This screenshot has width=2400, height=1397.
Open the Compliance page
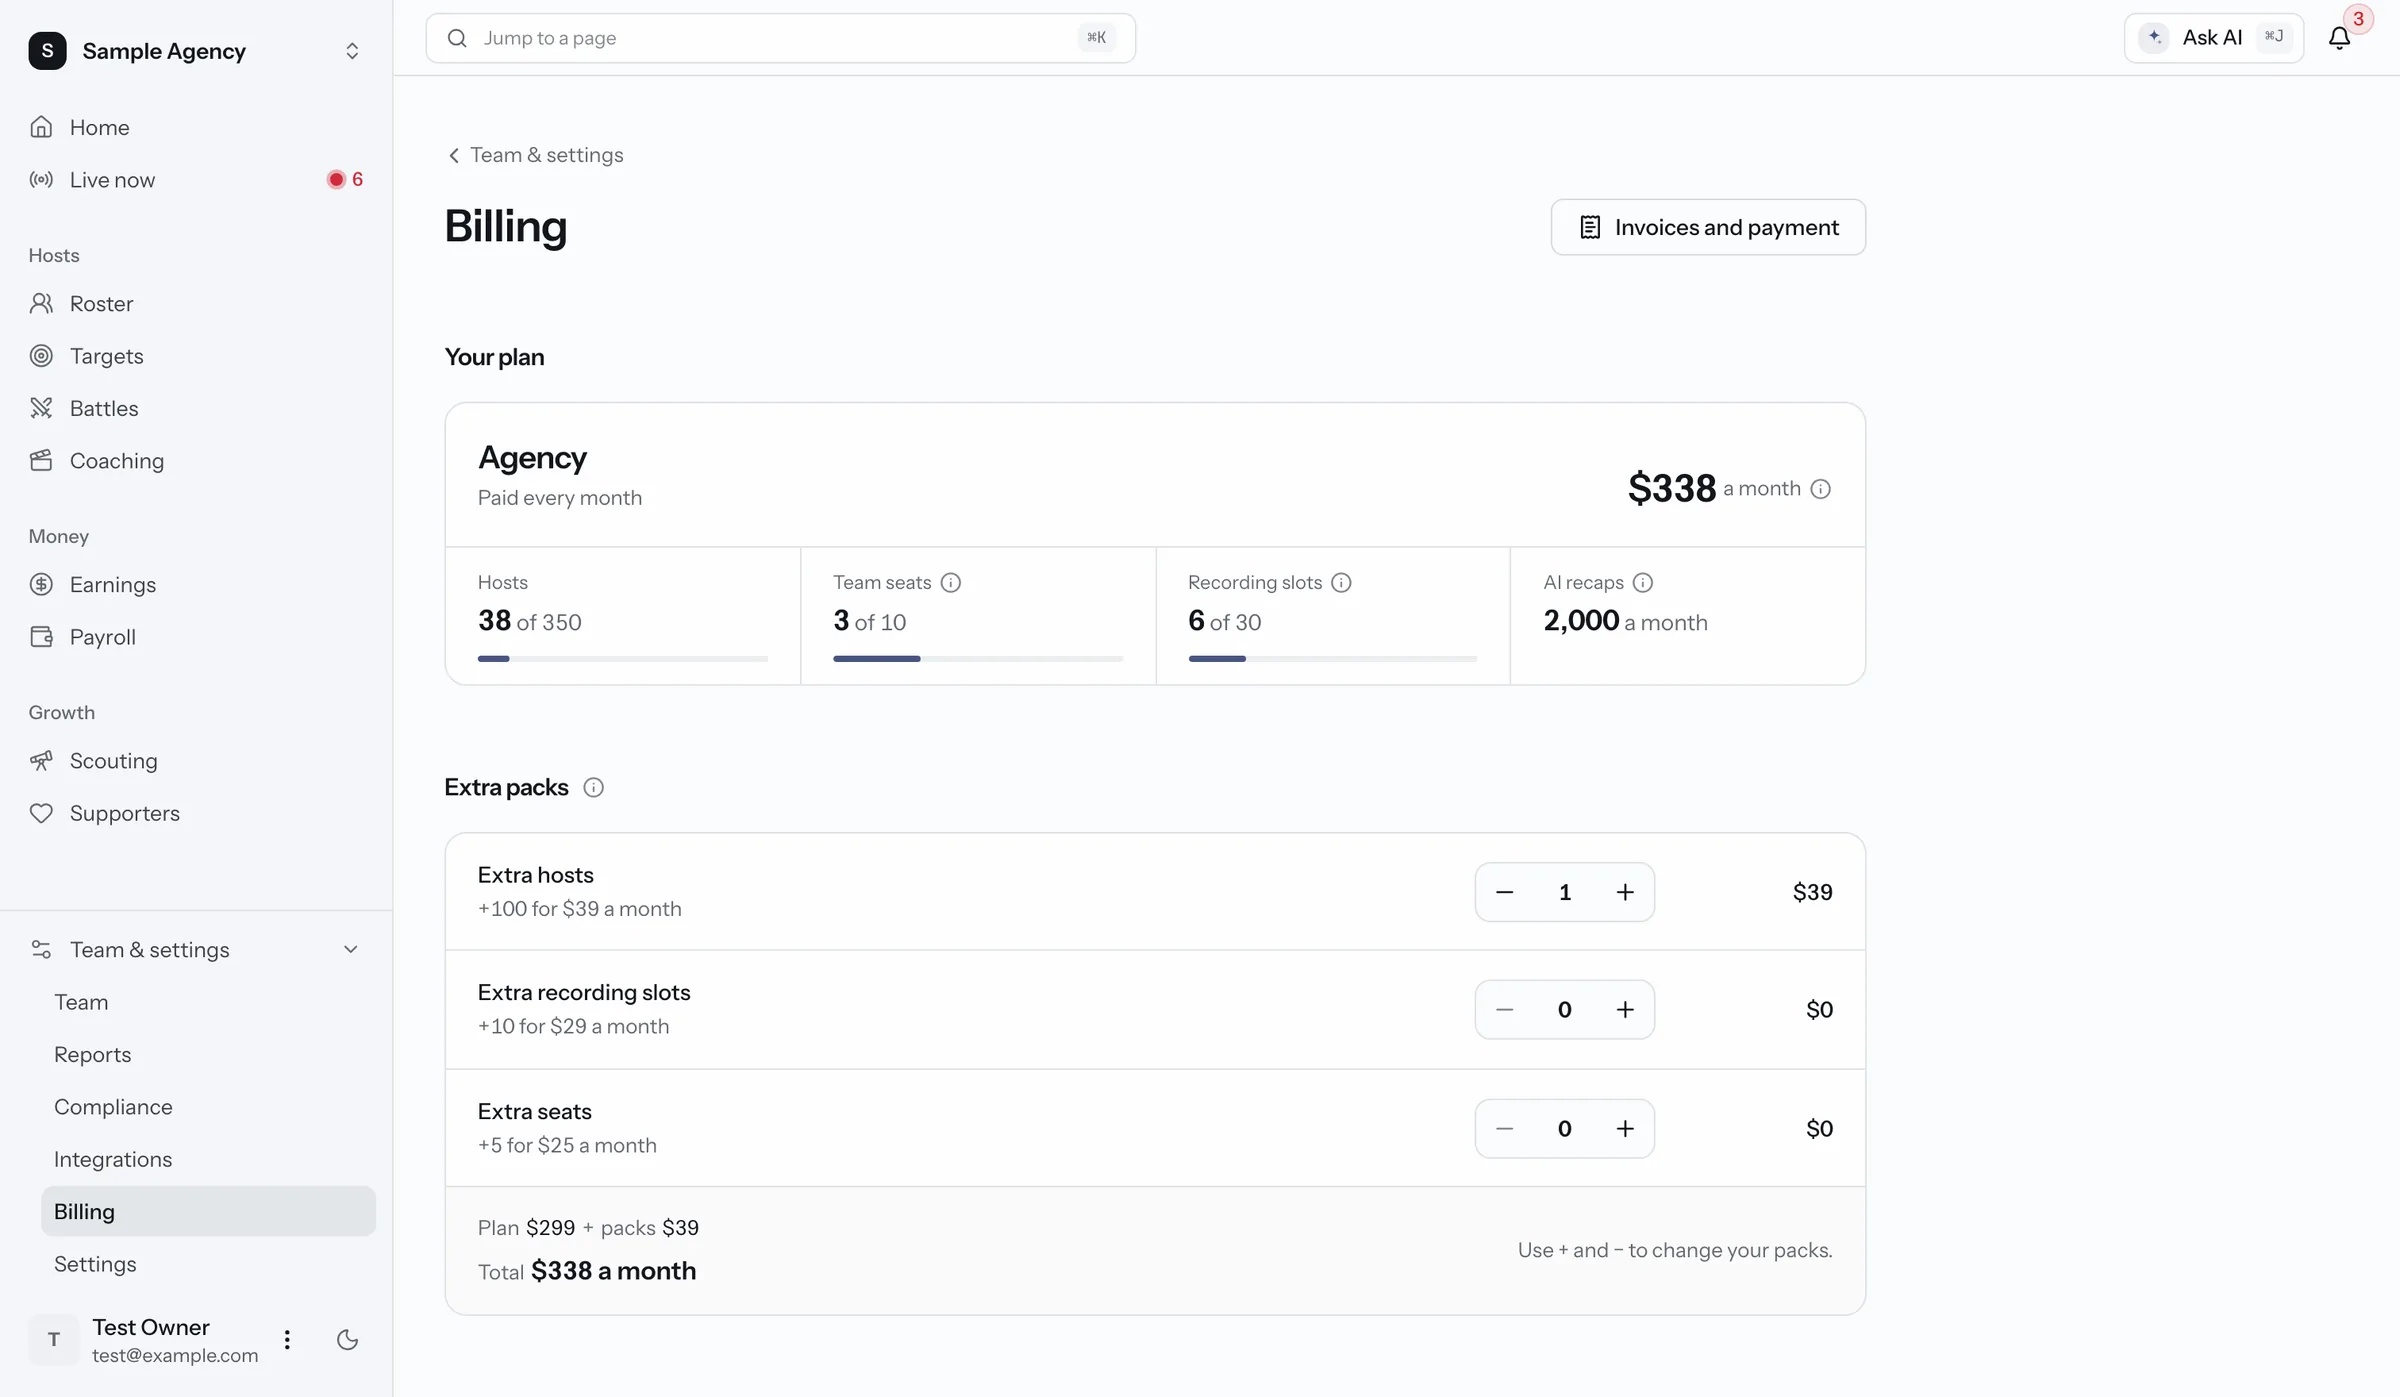pos(208,1107)
